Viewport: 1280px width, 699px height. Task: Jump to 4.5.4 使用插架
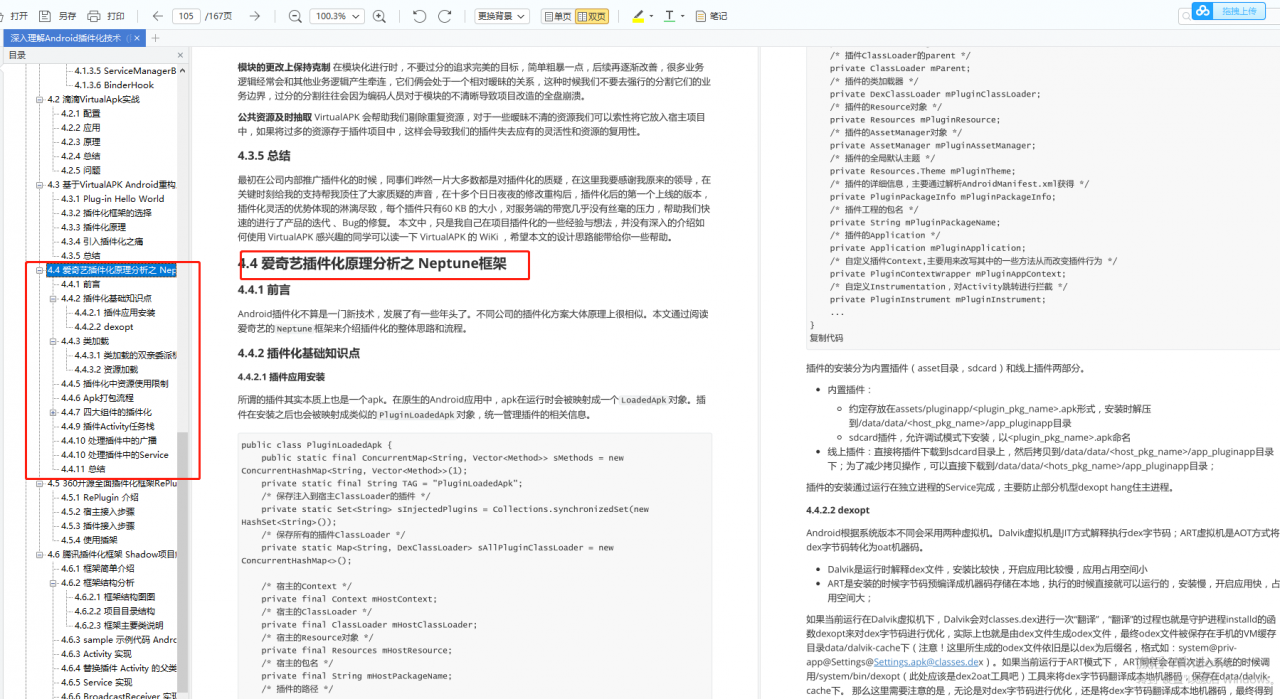pyautogui.click(x=89, y=540)
